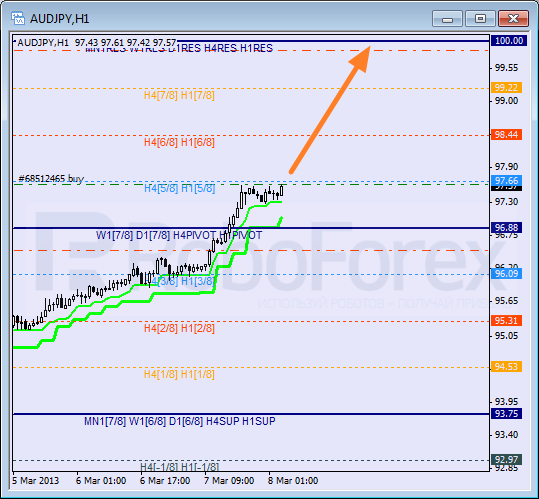
Task: Click the 96.88 pivot price label
Action: point(507,228)
